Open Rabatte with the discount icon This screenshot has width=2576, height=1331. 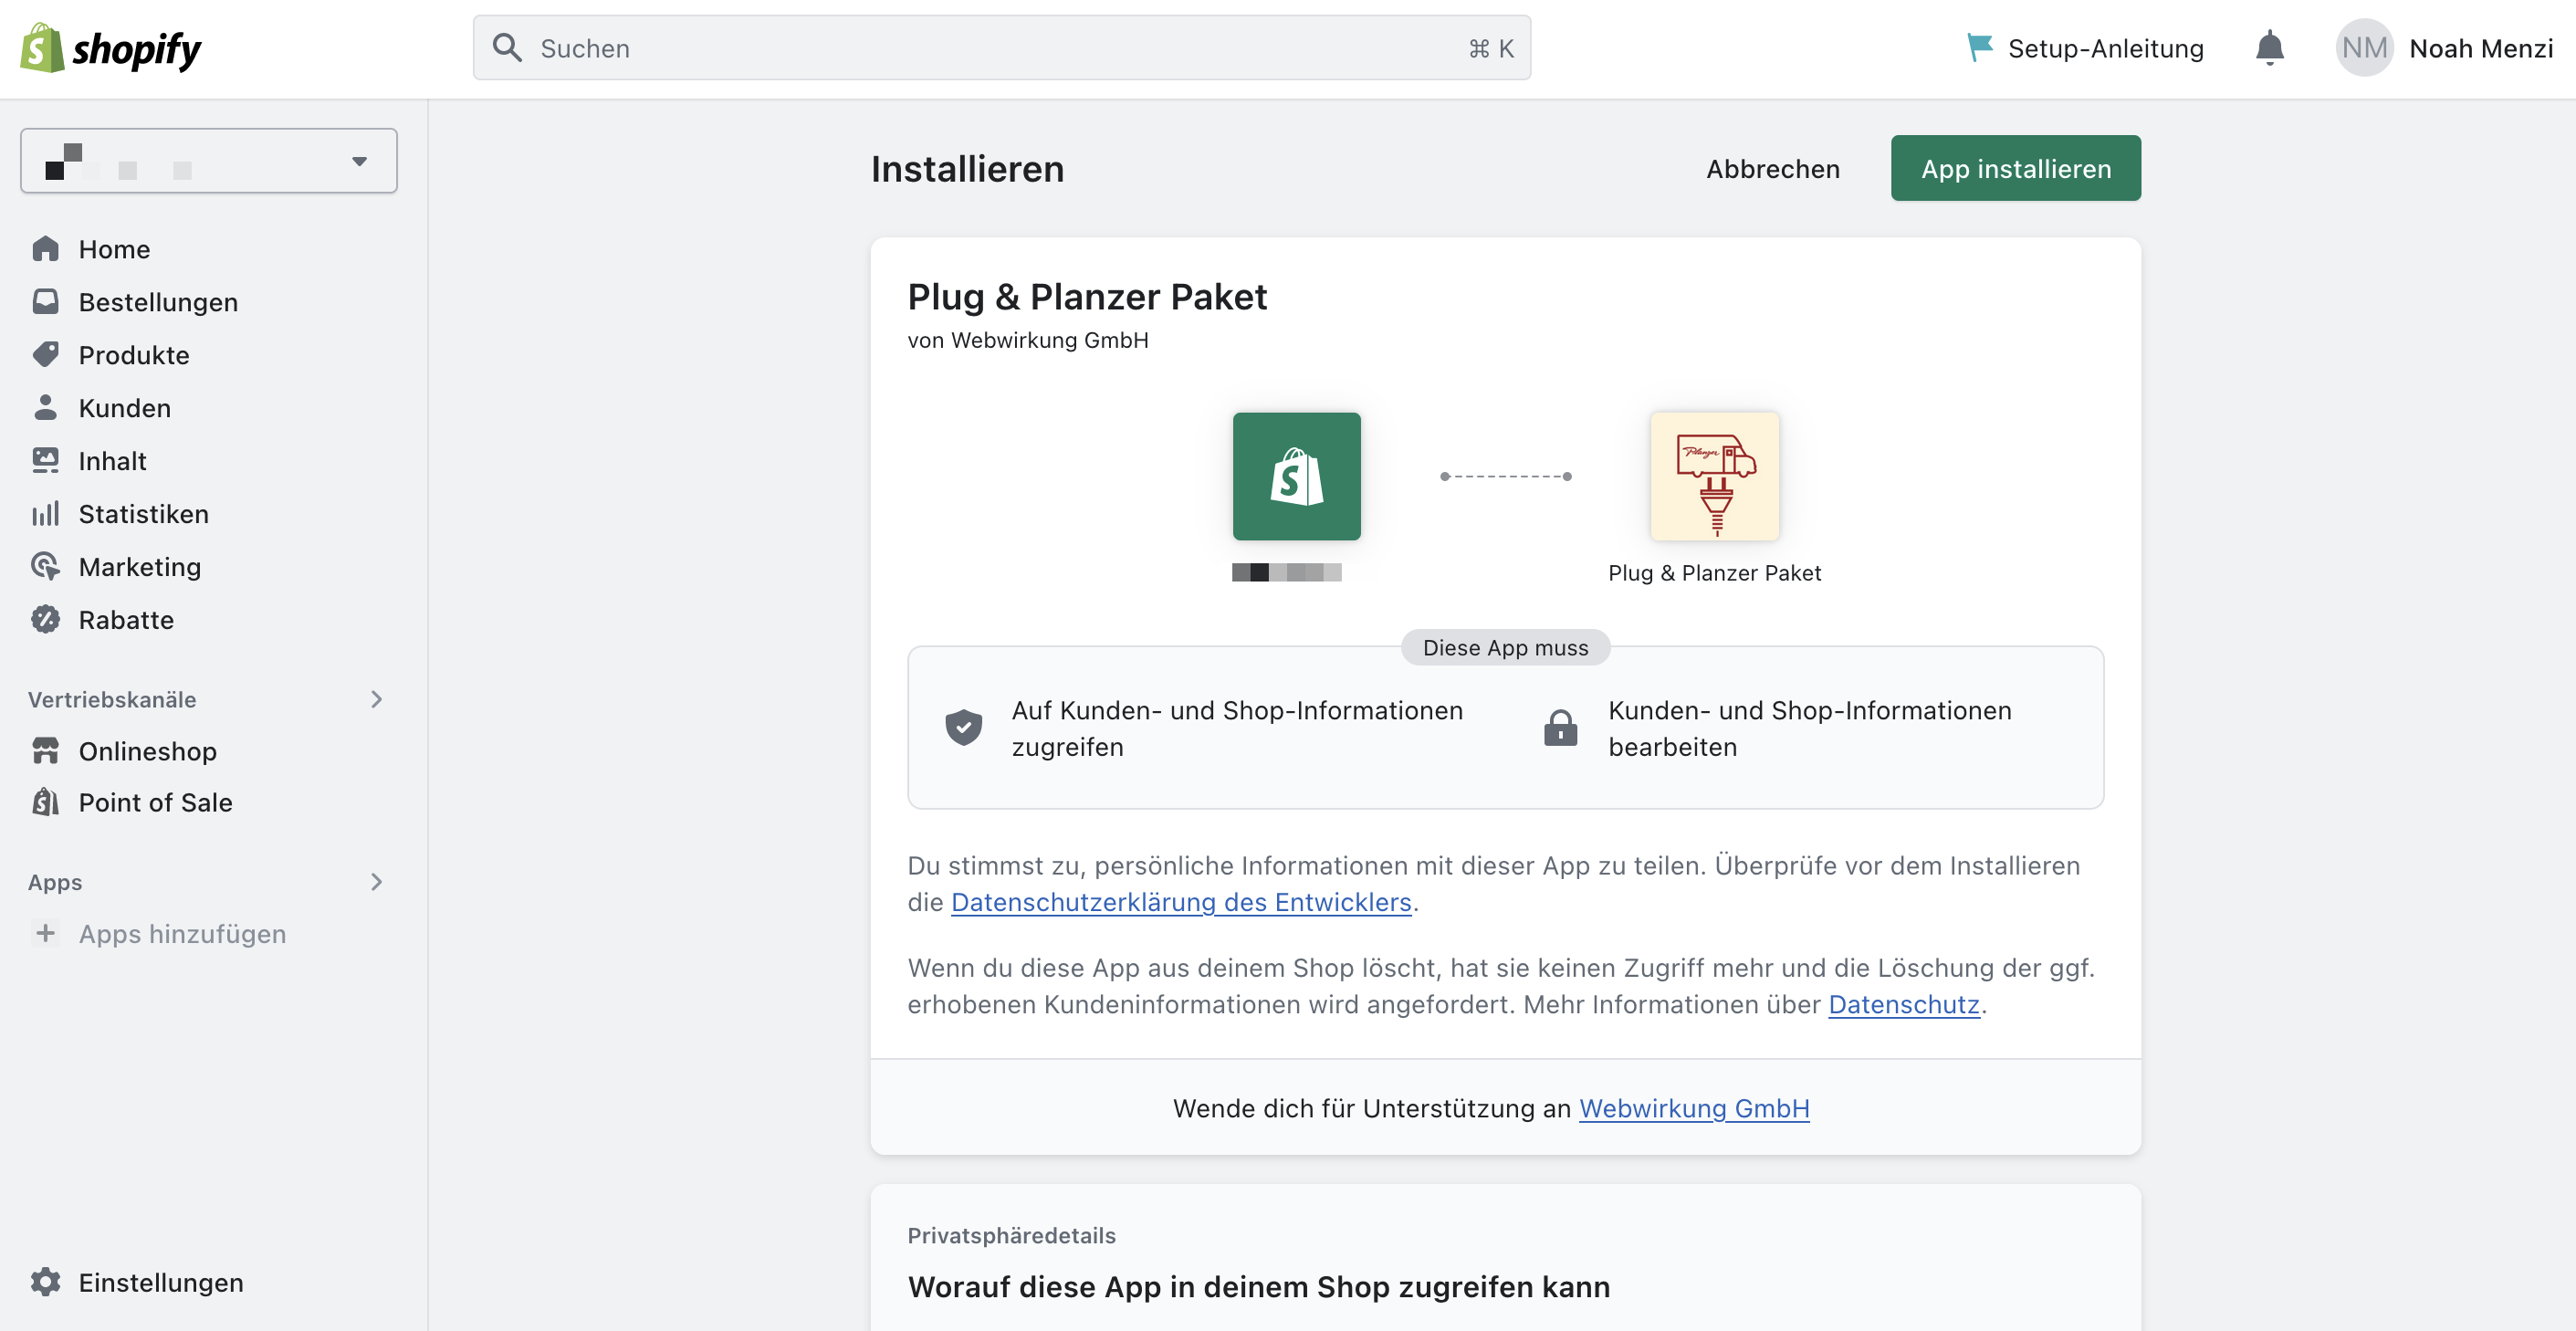coord(47,619)
